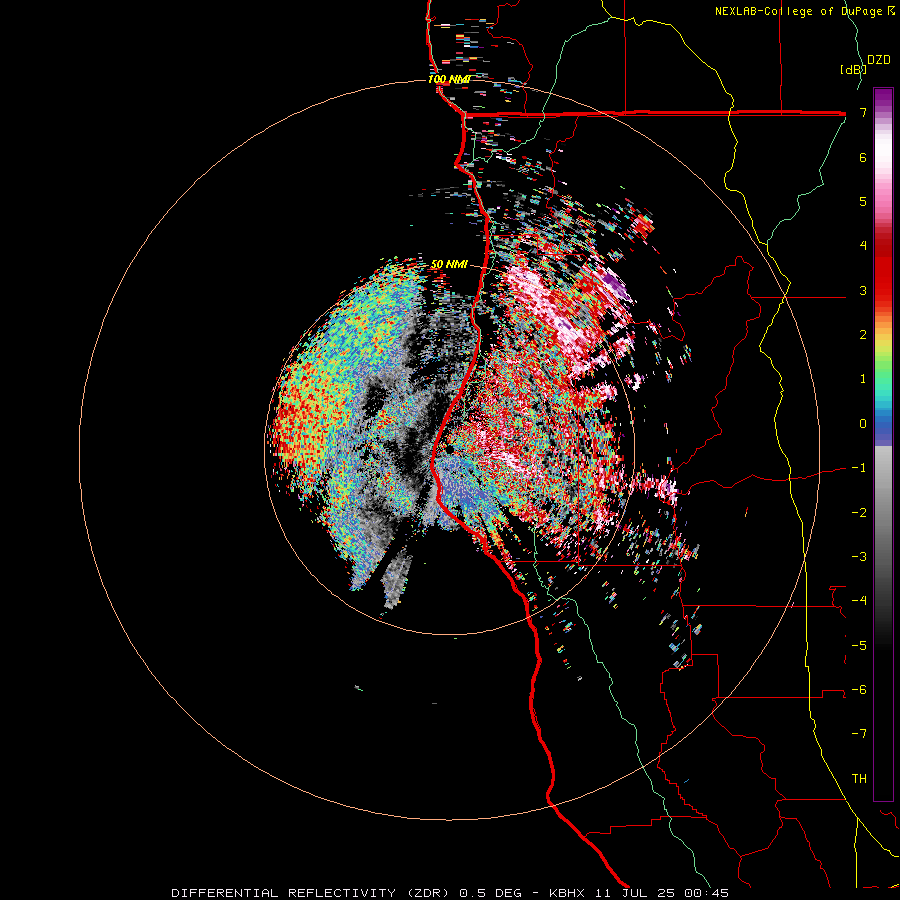Click the KBHX radar site identifier
The height and width of the screenshot is (900, 900).
coord(567,893)
